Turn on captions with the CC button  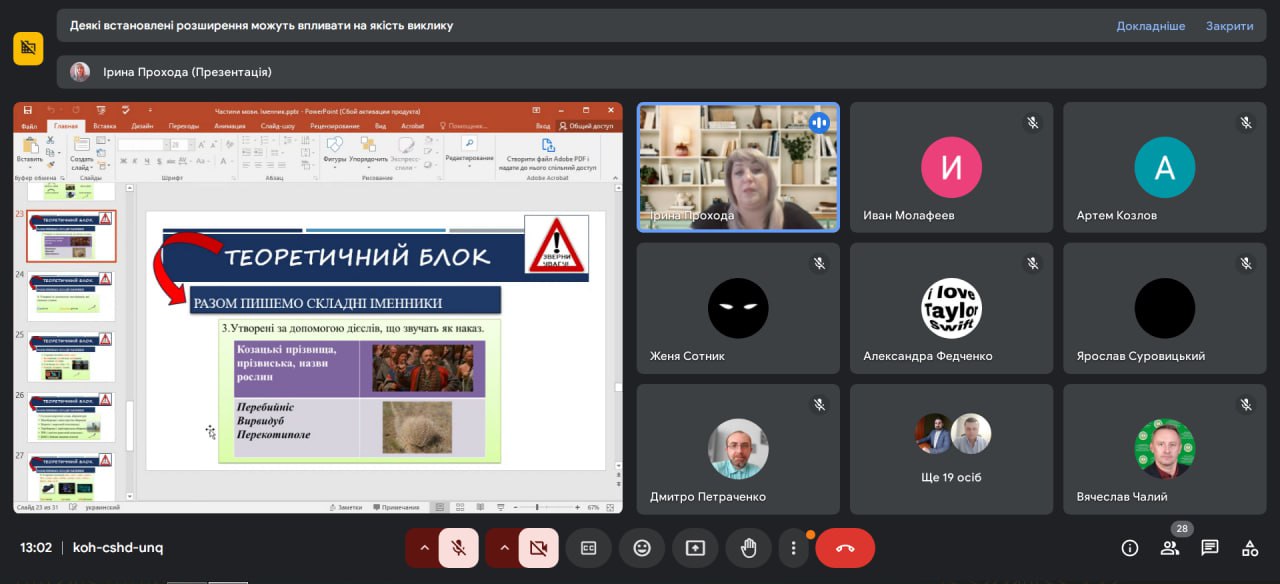[589, 548]
